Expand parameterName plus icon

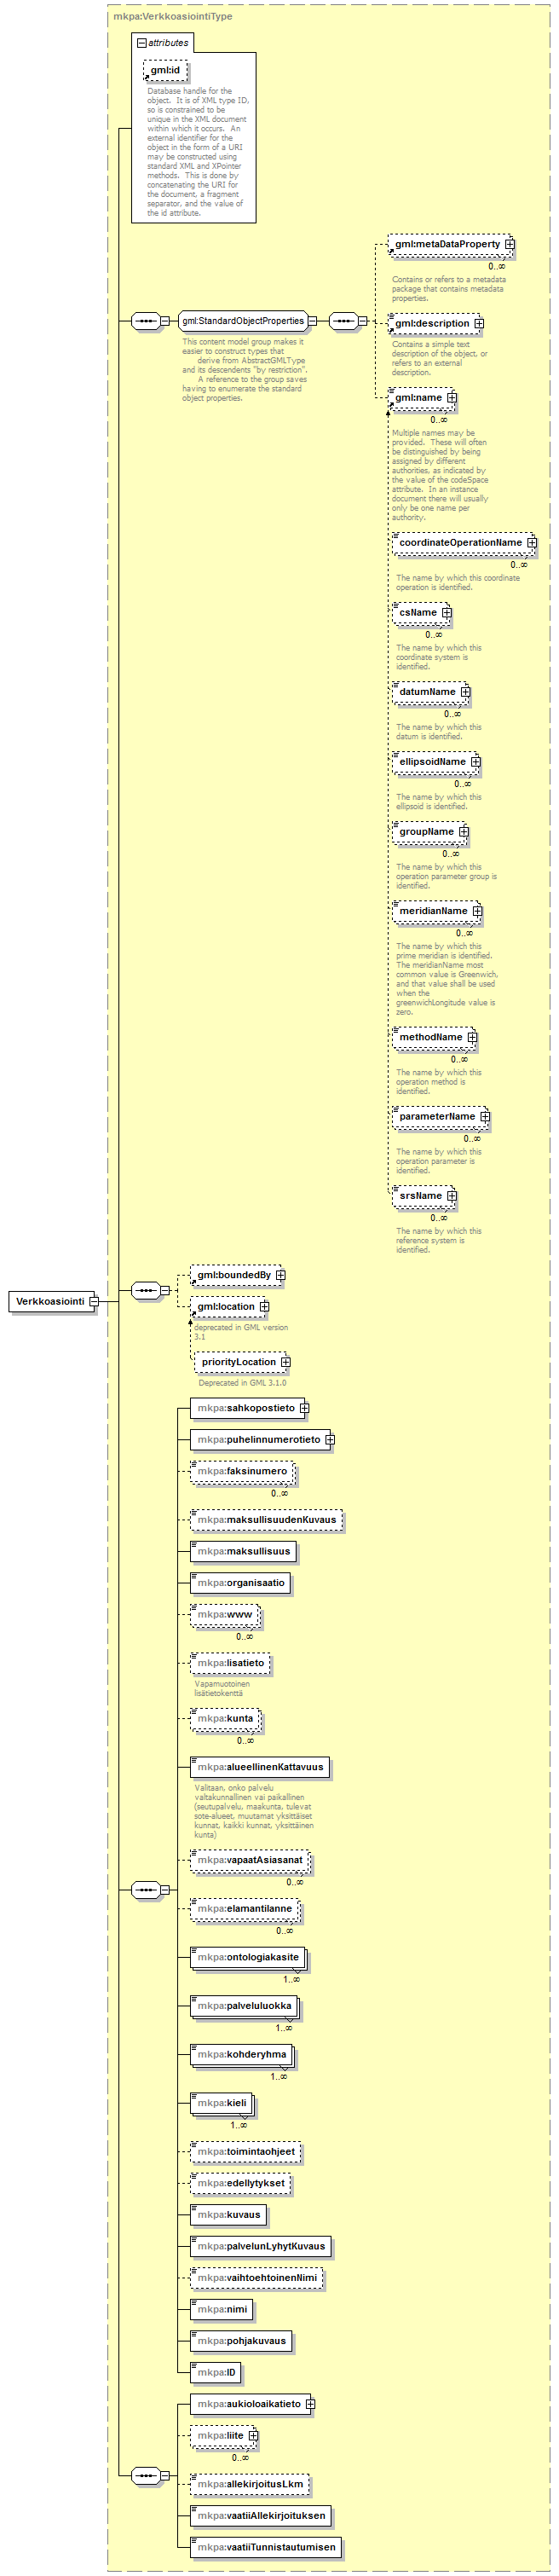485,1117
